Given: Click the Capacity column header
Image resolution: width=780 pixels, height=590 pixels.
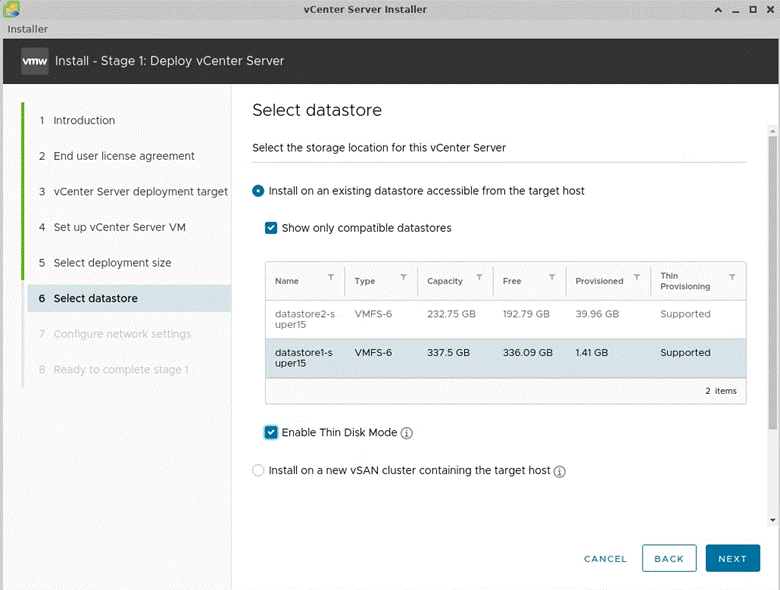Looking at the screenshot, I should [445, 281].
